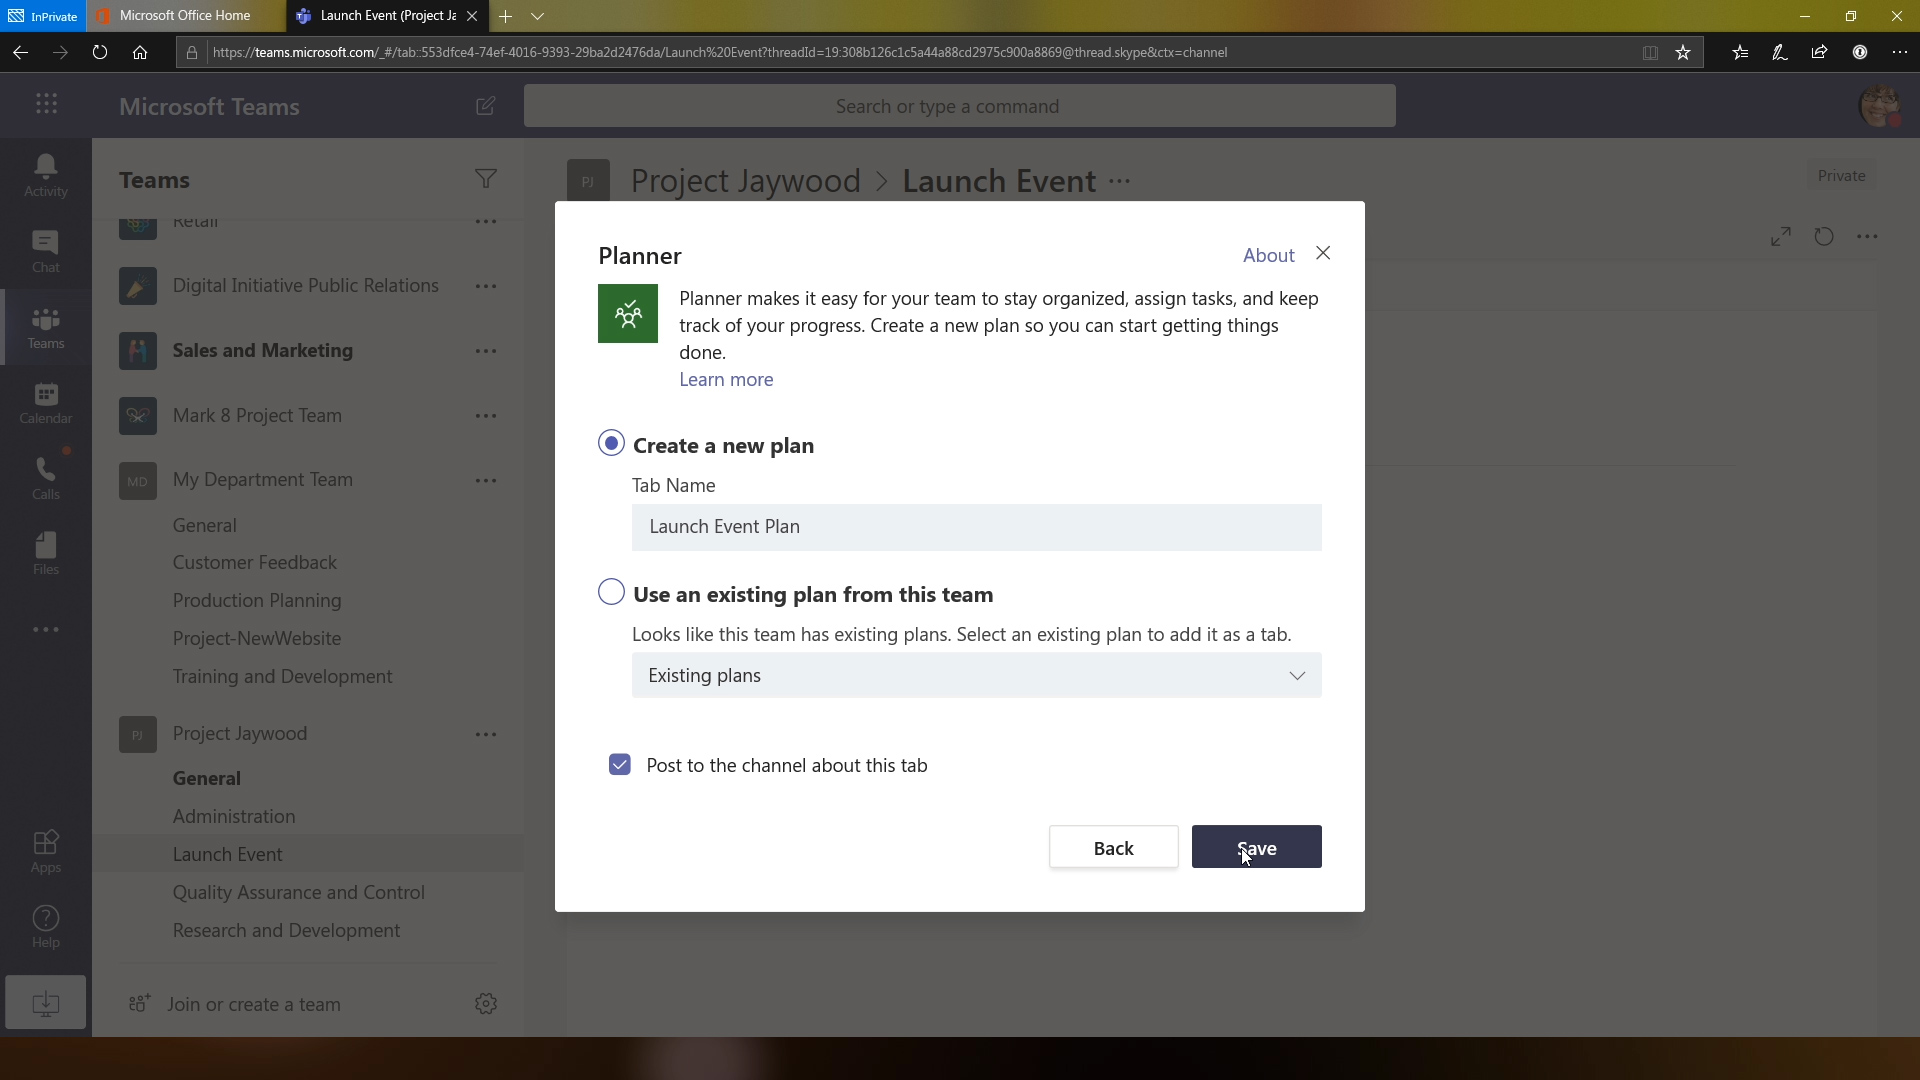Screen dimensions: 1920x1080
Task: Open more options for Digital Initiative Public Relations
Action: [486, 286]
